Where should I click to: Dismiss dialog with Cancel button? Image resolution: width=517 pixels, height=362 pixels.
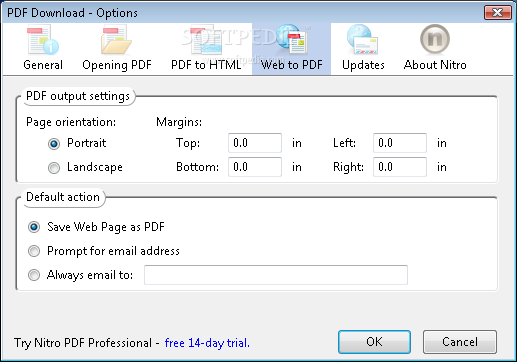460,342
